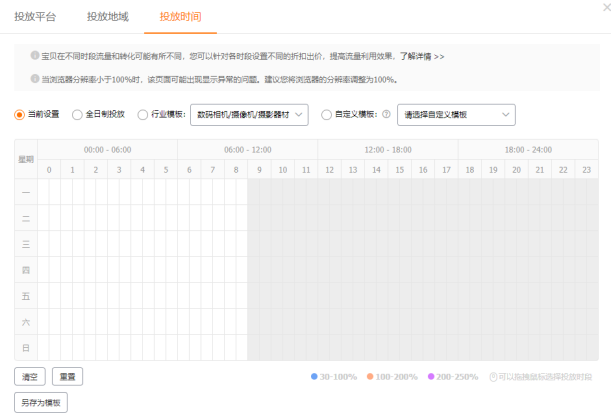Click the hour 18 column header

(x=470, y=169)
